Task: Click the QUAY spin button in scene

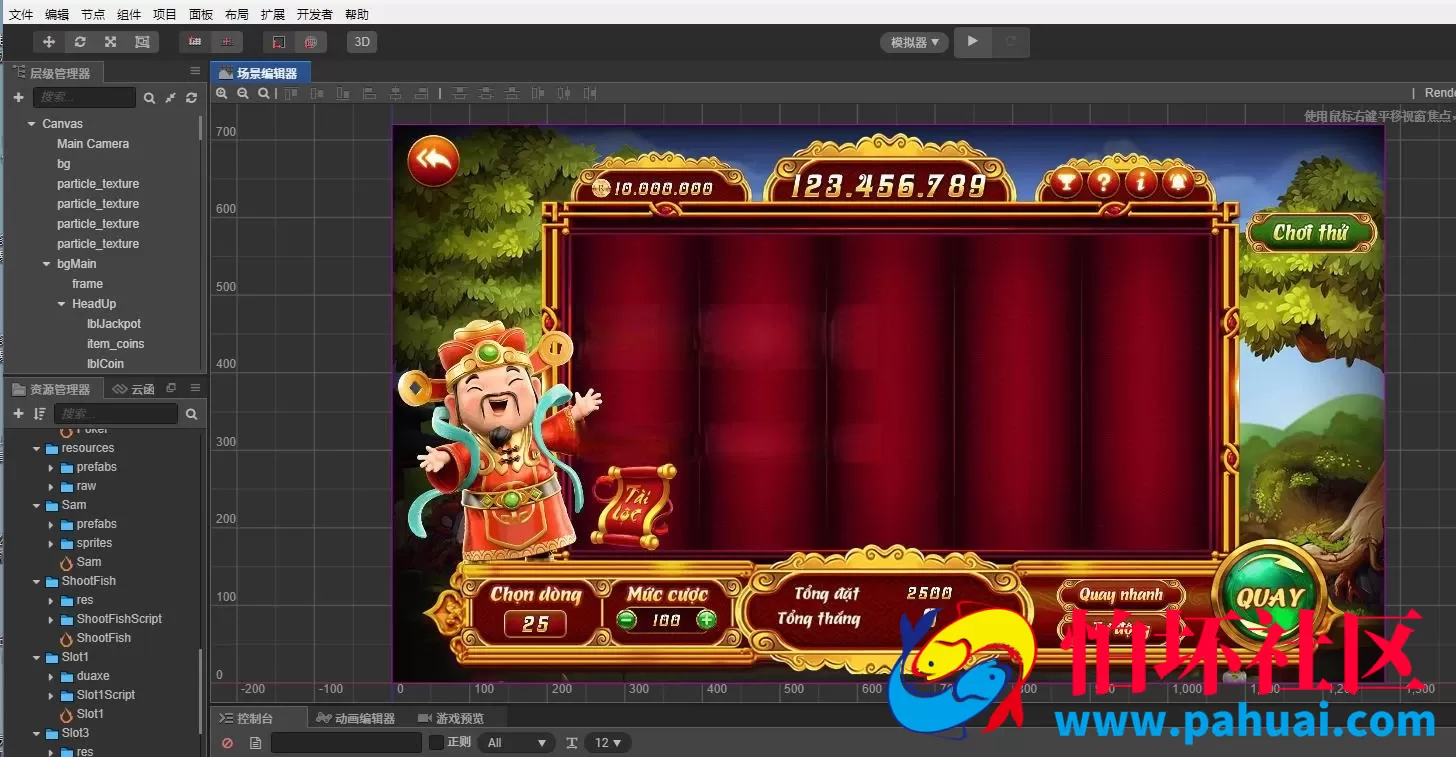Action: click(1270, 598)
